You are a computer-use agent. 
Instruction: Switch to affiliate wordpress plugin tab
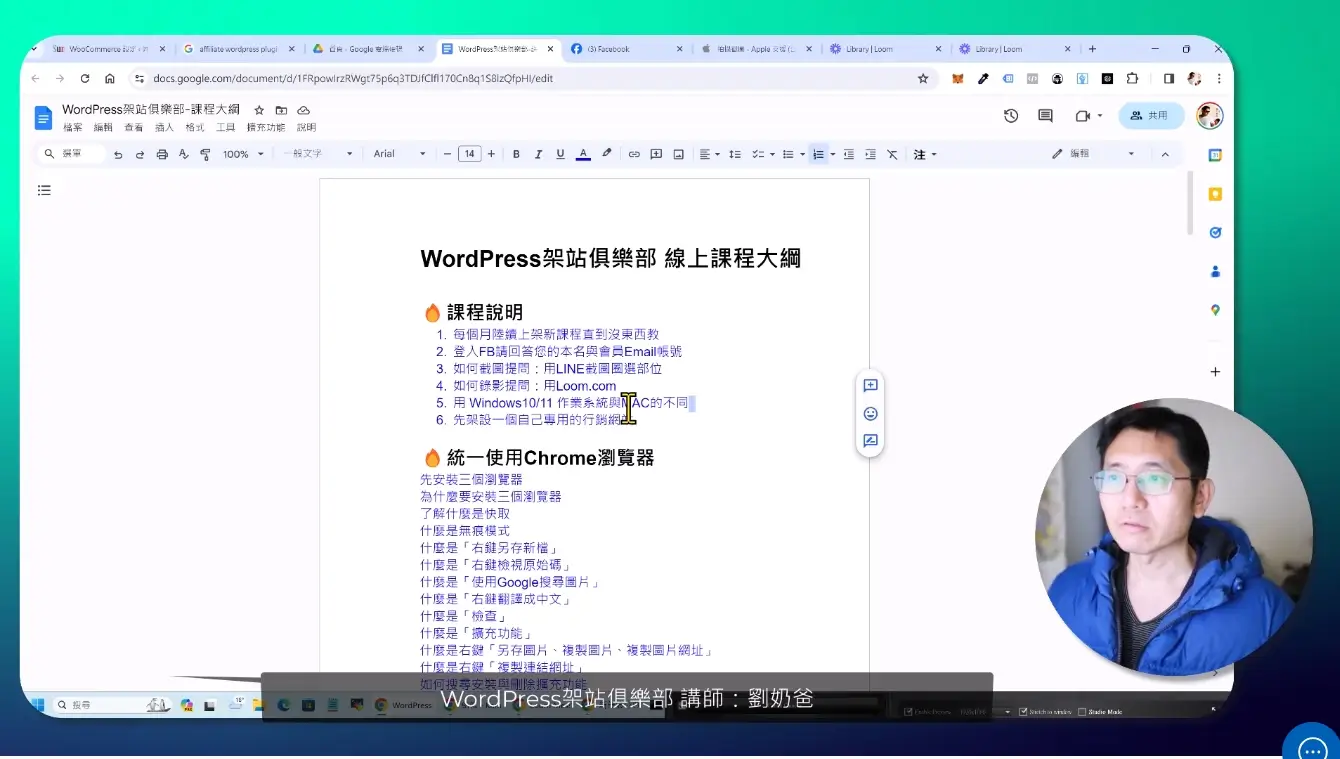click(x=240, y=49)
